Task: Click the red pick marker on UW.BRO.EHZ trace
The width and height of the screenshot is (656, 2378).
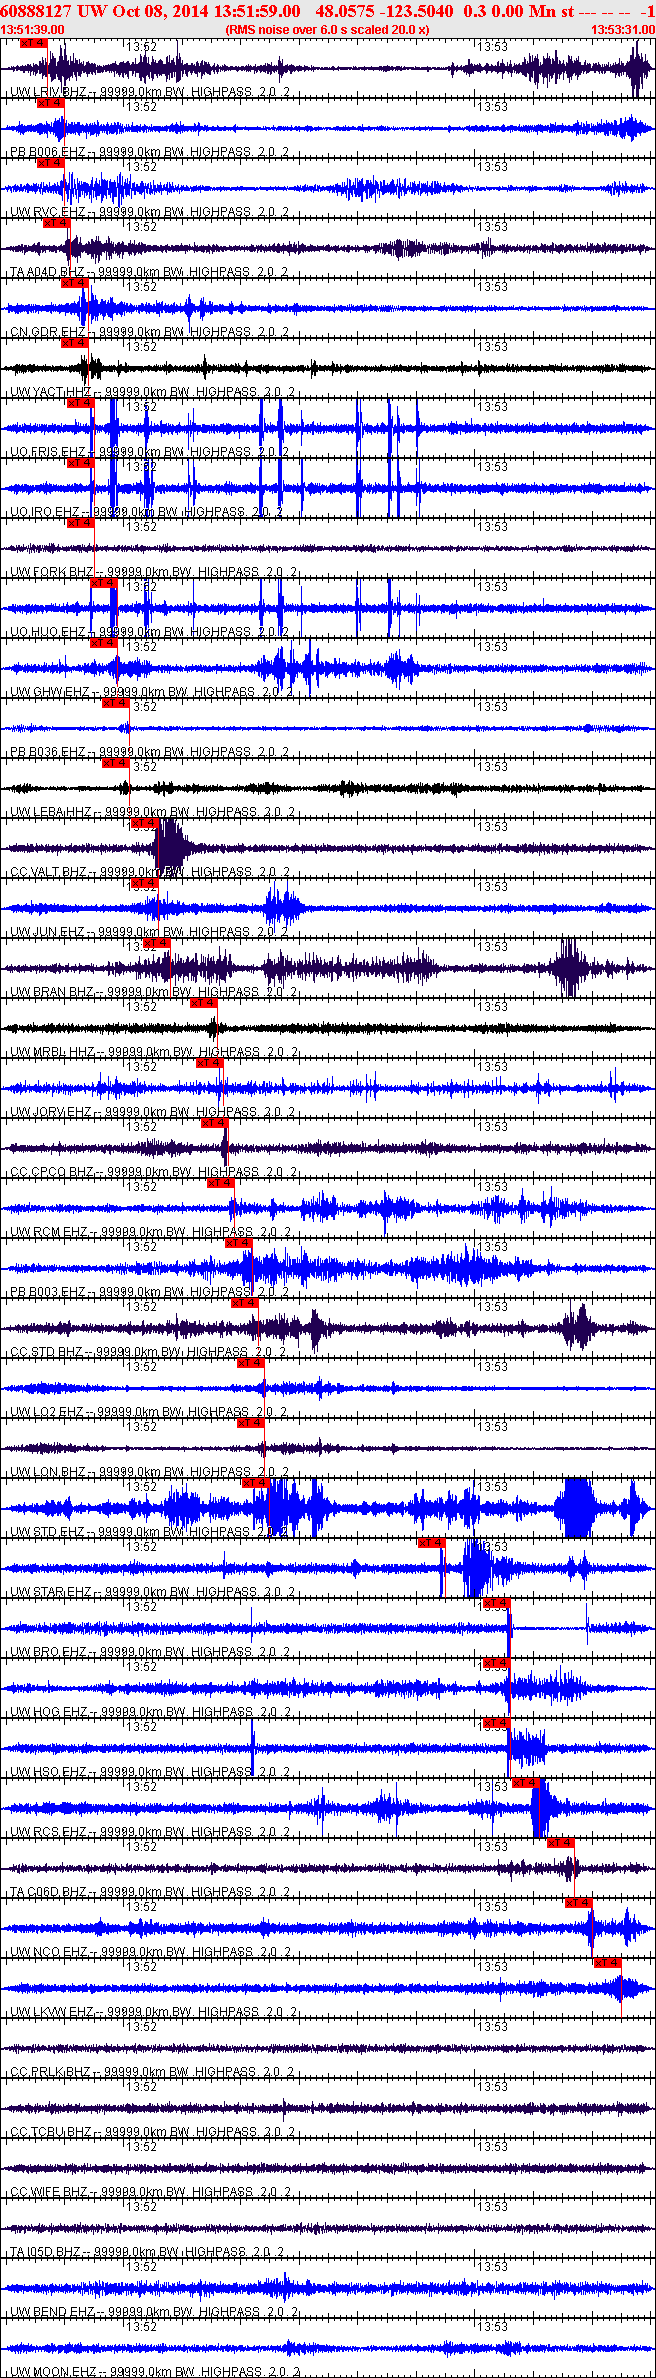Action: tap(497, 1603)
